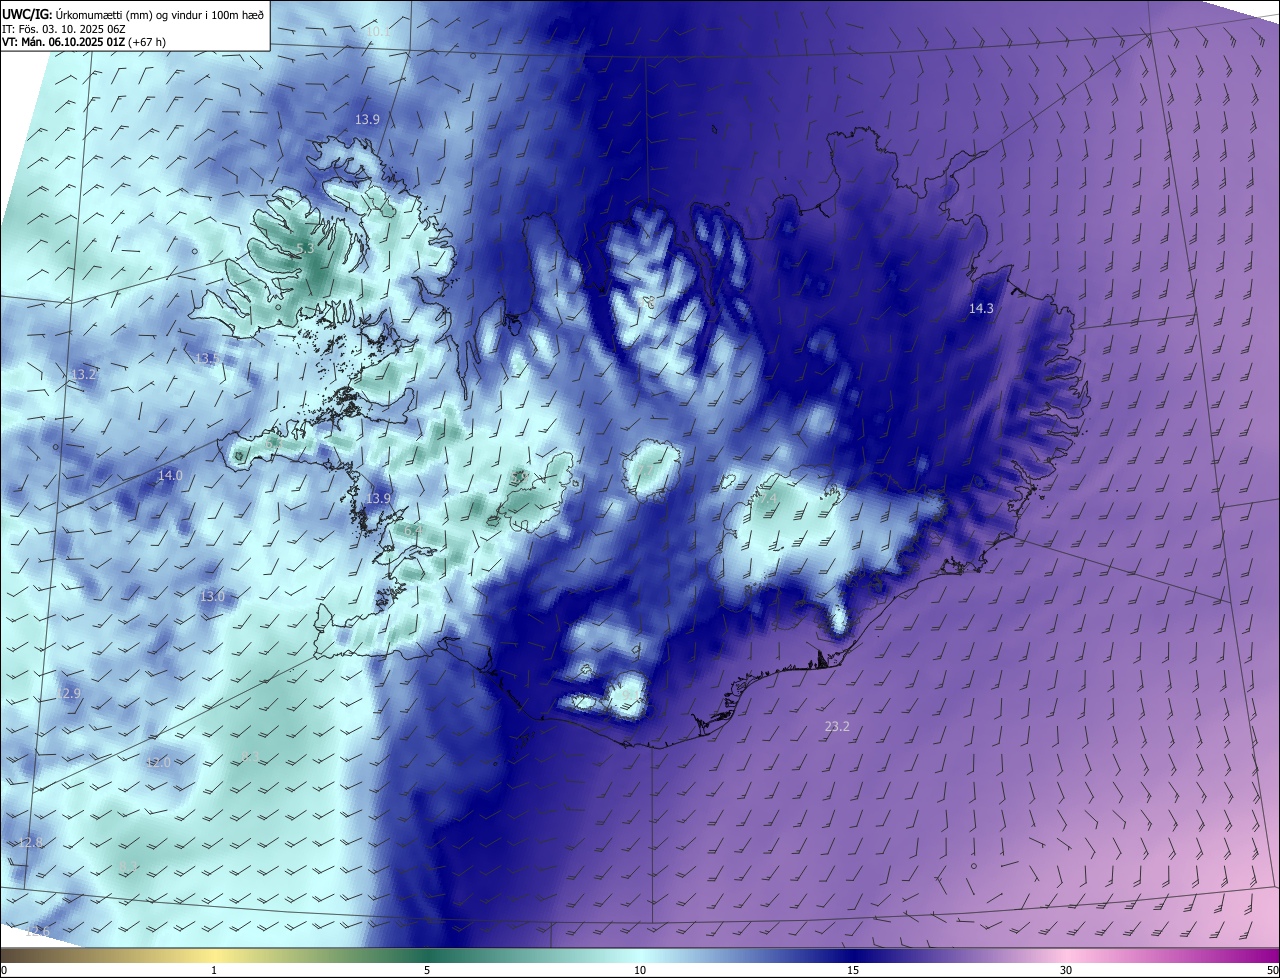Click the 14.3 value in northeast Iceland
Screen dimensions: 1280x978
(981, 309)
